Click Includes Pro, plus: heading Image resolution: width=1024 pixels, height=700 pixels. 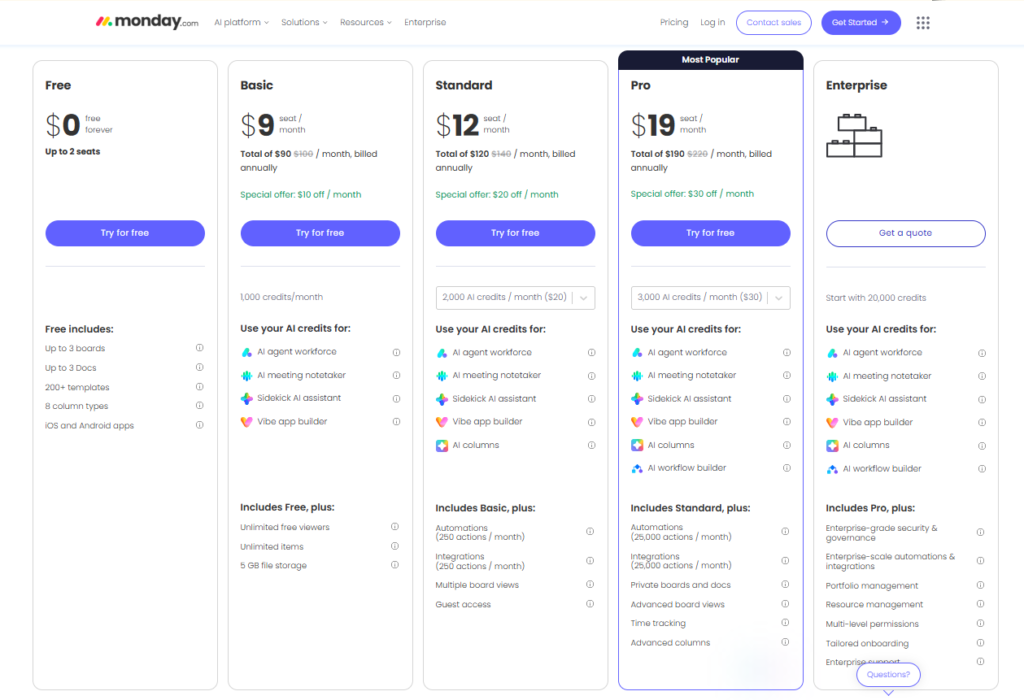pos(870,508)
